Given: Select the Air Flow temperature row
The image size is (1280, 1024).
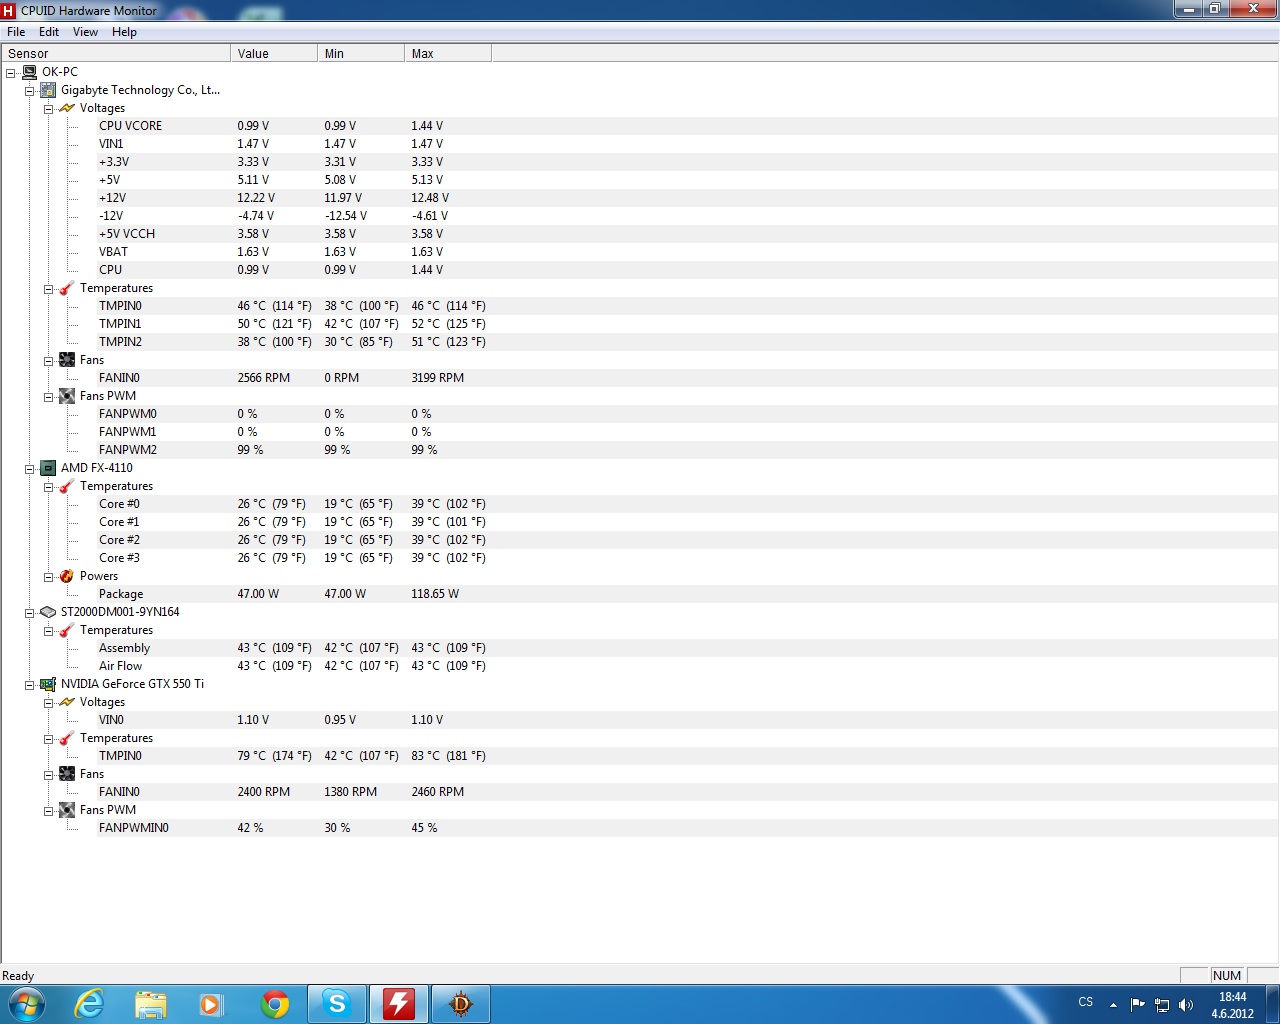Looking at the screenshot, I should (x=639, y=666).
